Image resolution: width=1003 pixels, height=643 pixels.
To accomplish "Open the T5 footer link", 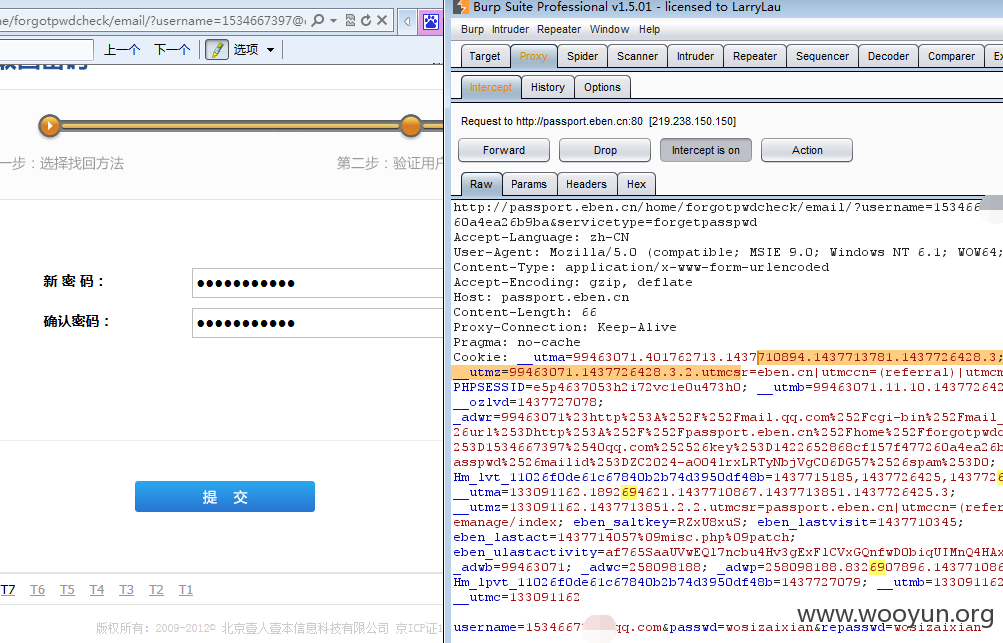I will [x=67, y=589].
